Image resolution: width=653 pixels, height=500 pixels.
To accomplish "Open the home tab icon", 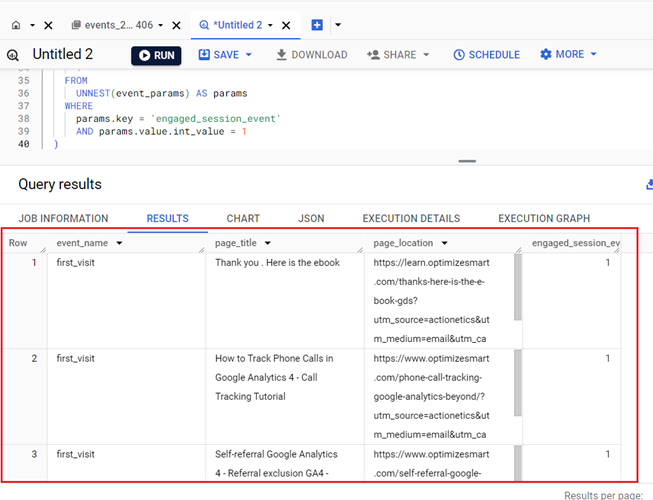I will click(x=16, y=25).
